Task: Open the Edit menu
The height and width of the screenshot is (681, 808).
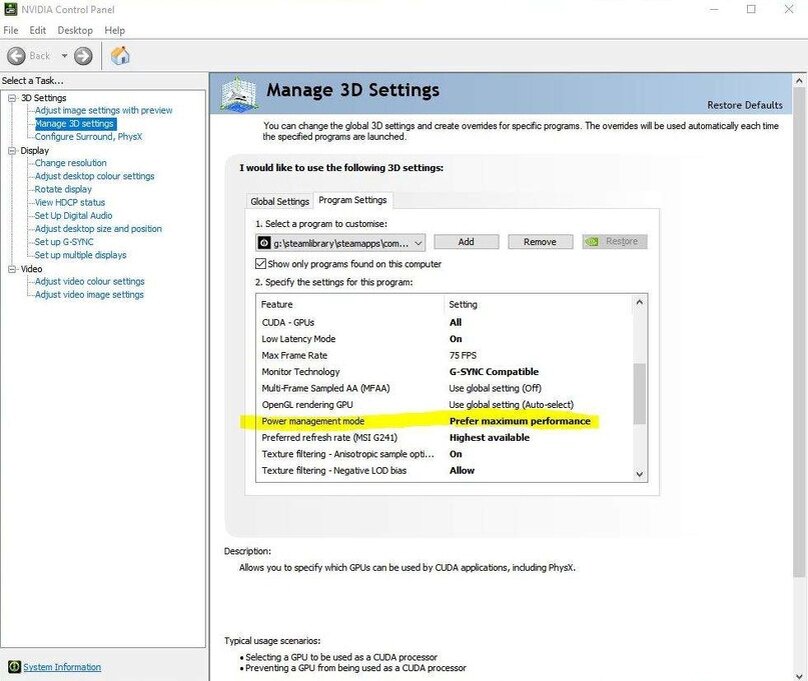Action: [x=38, y=30]
